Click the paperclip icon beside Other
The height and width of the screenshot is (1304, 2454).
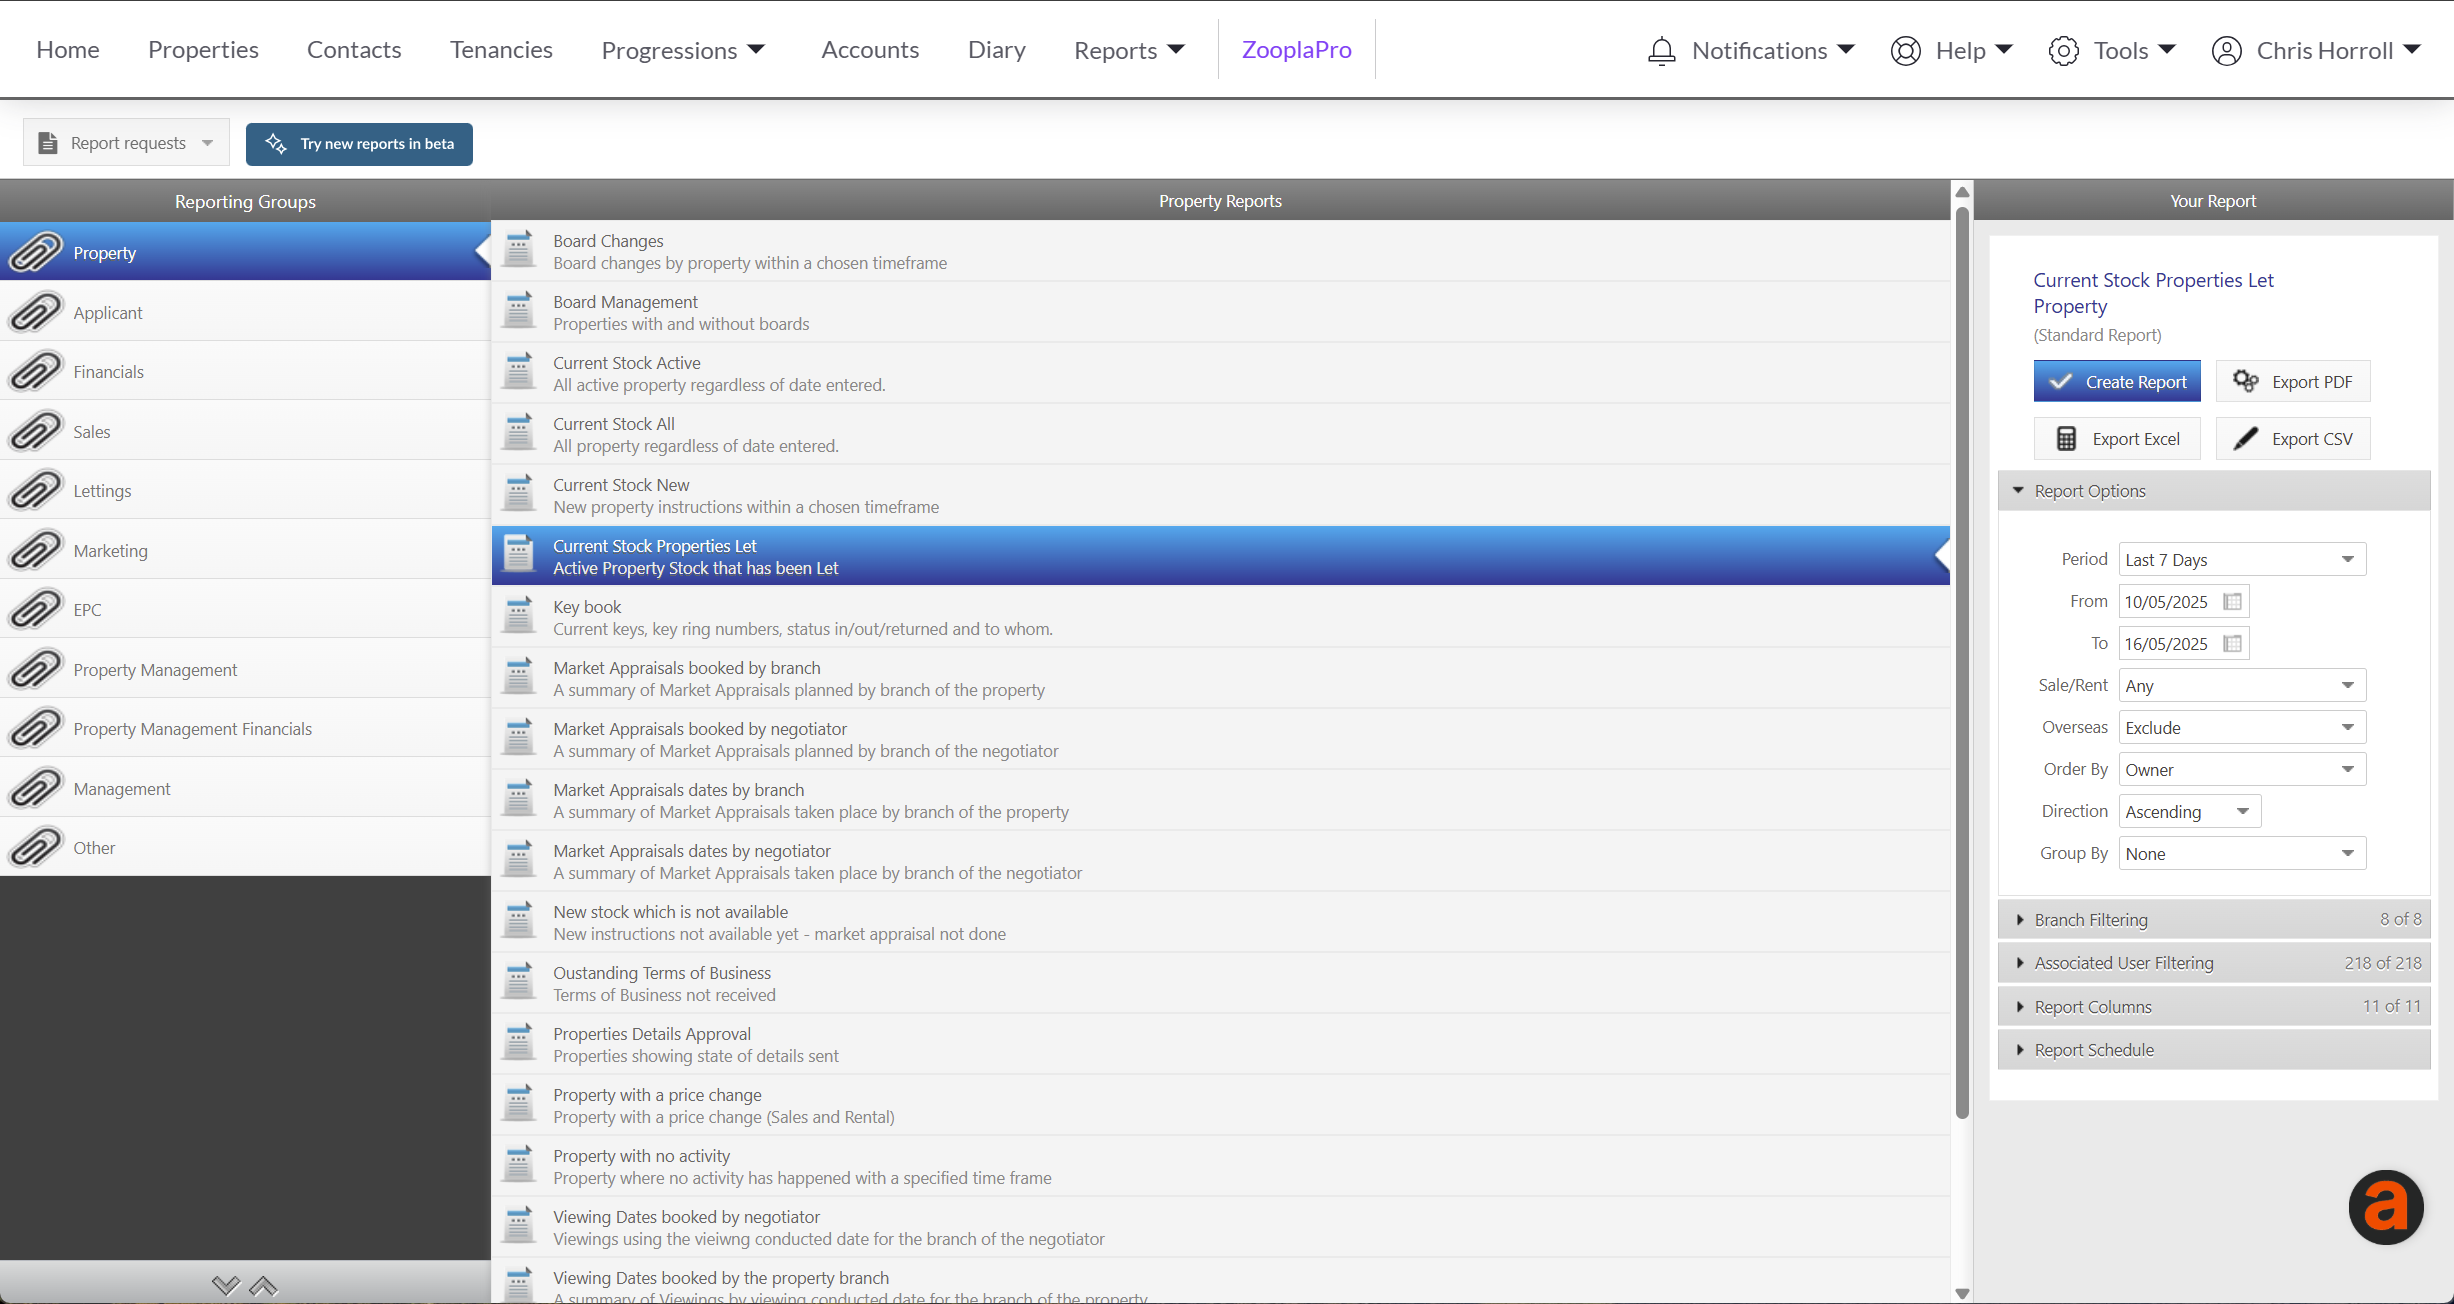point(35,847)
